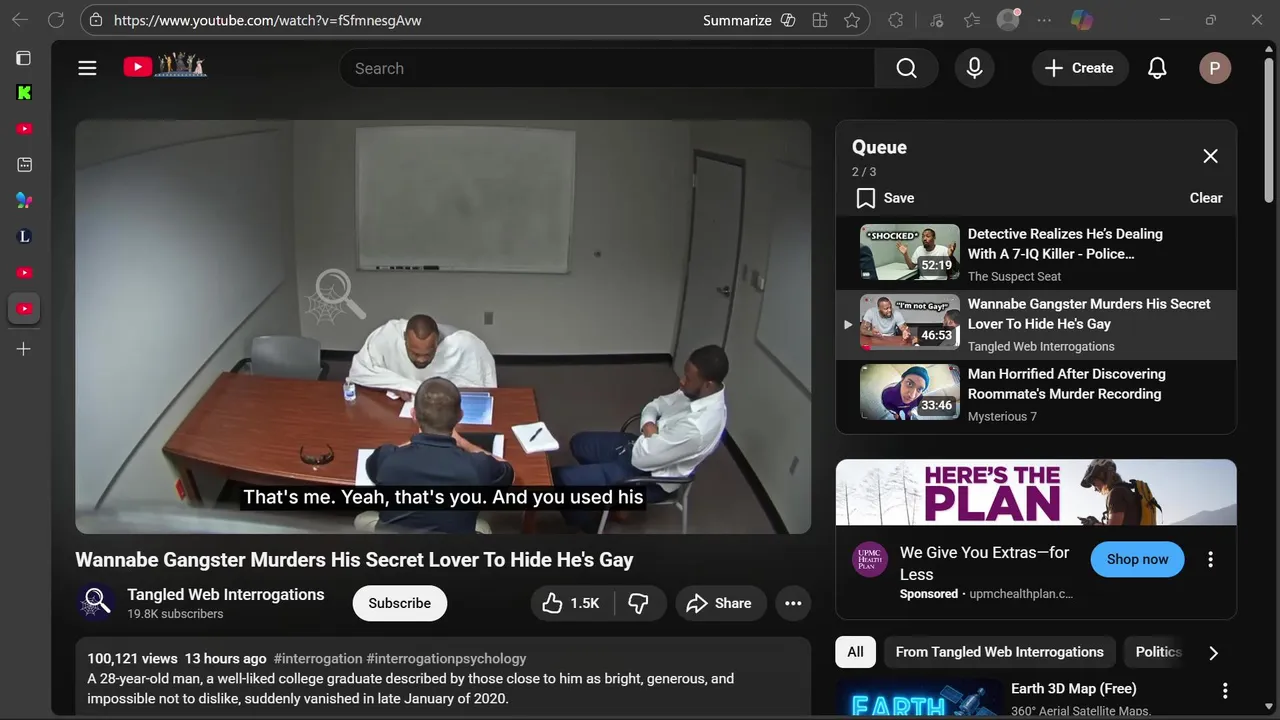Screen dimensions: 1280x720
Task: Open account avatar menu P
Action: (x=1215, y=68)
